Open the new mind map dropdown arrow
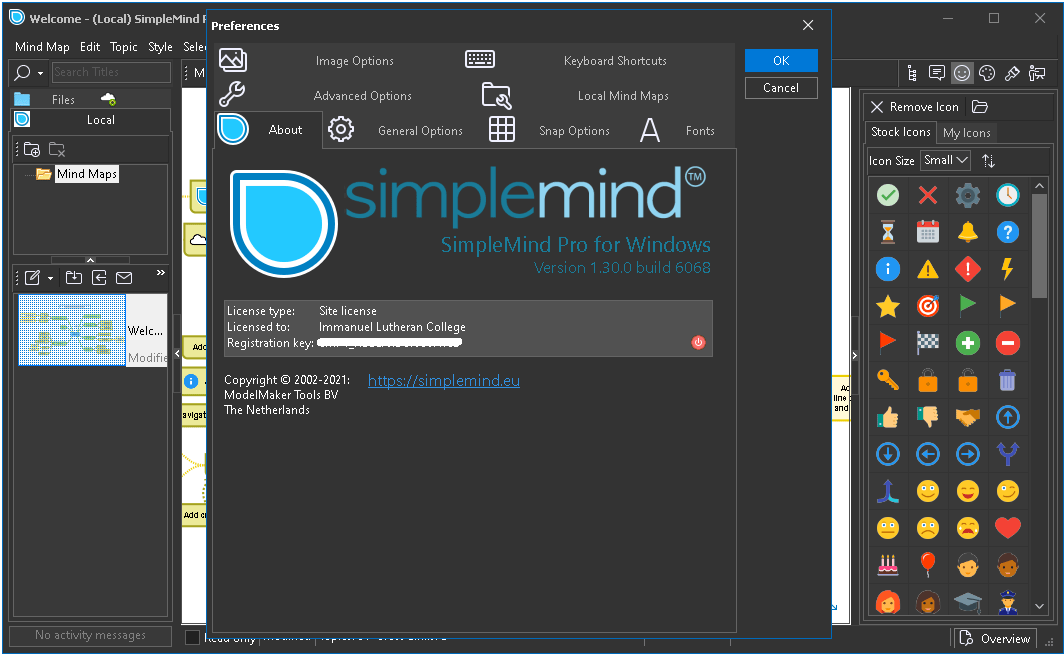The height and width of the screenshot is (656, 1064). click(50, 278)
